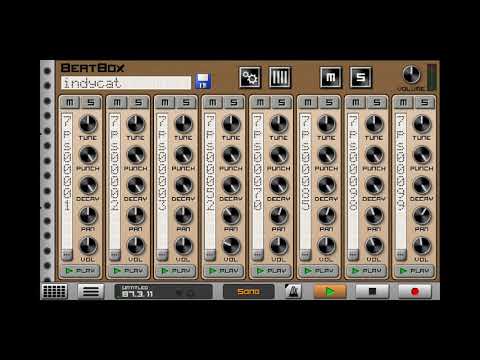480x360 pixels.
Task: Start recording with the red record button
Action: (x=415, y=292)
